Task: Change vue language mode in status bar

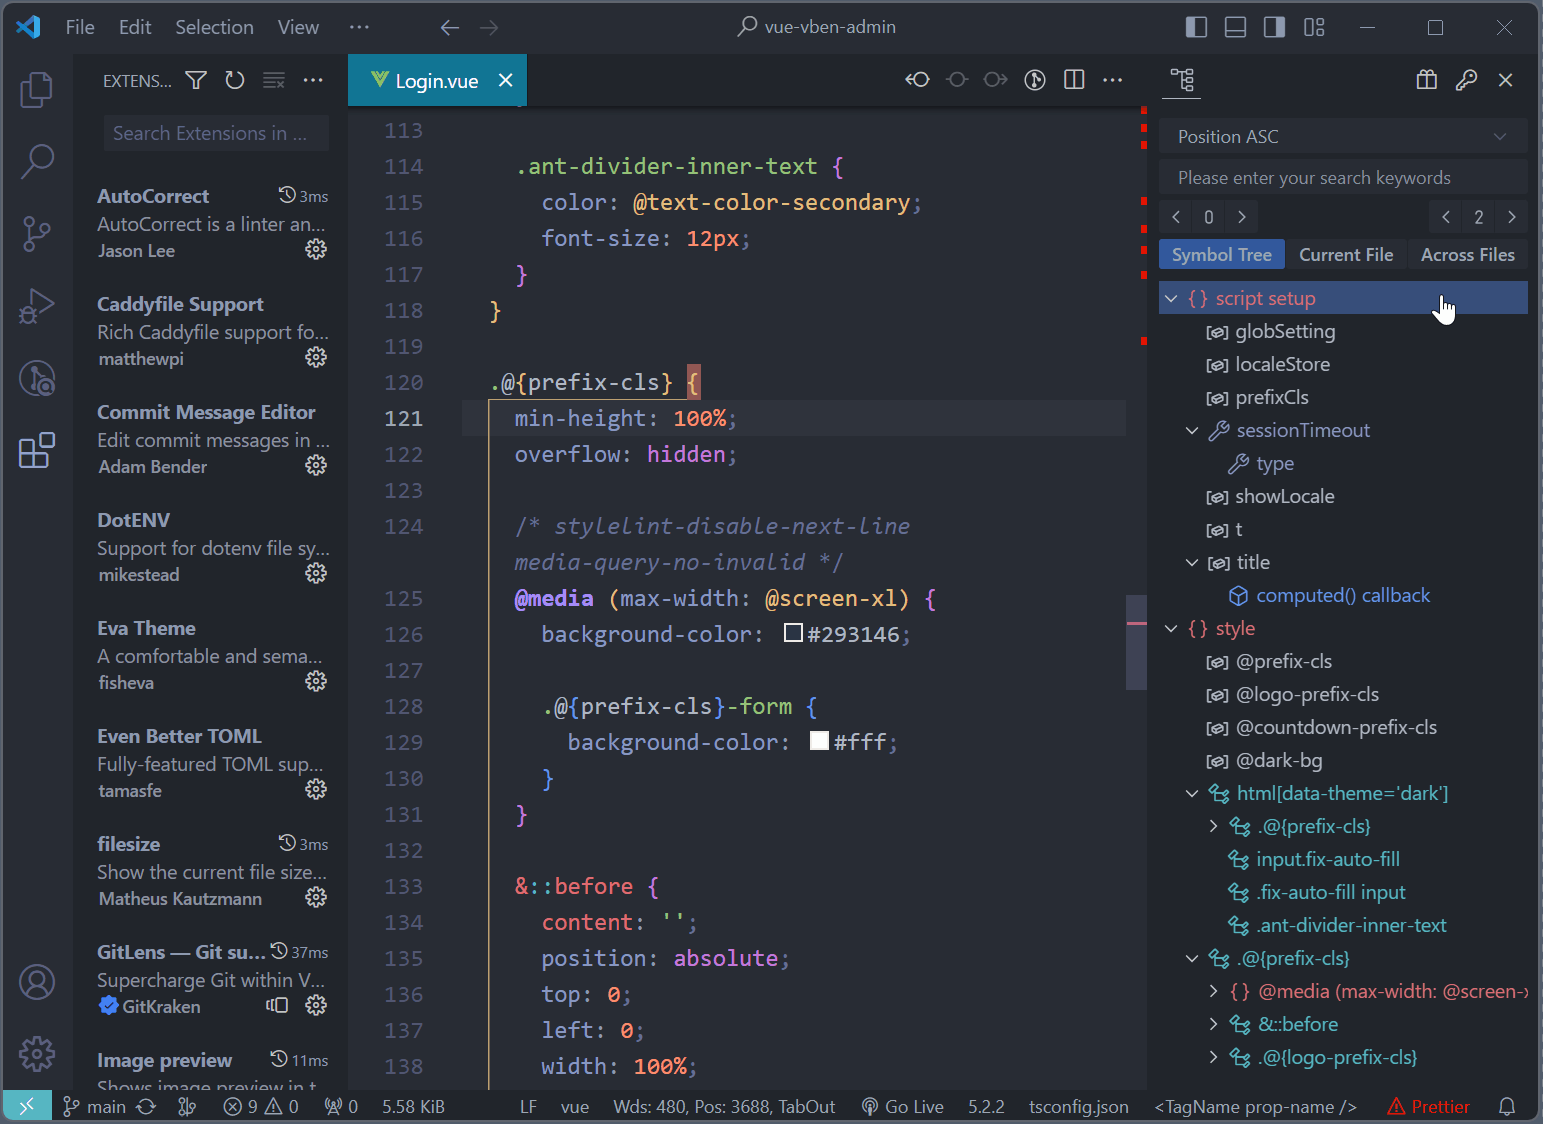Action: pos(575,1106)
